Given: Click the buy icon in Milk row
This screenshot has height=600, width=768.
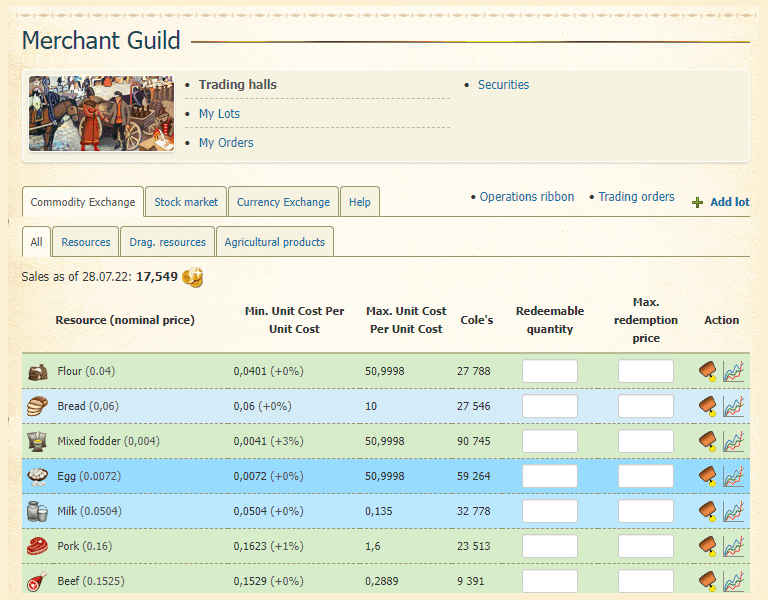Looking at the screenshot, I should 707,511.
